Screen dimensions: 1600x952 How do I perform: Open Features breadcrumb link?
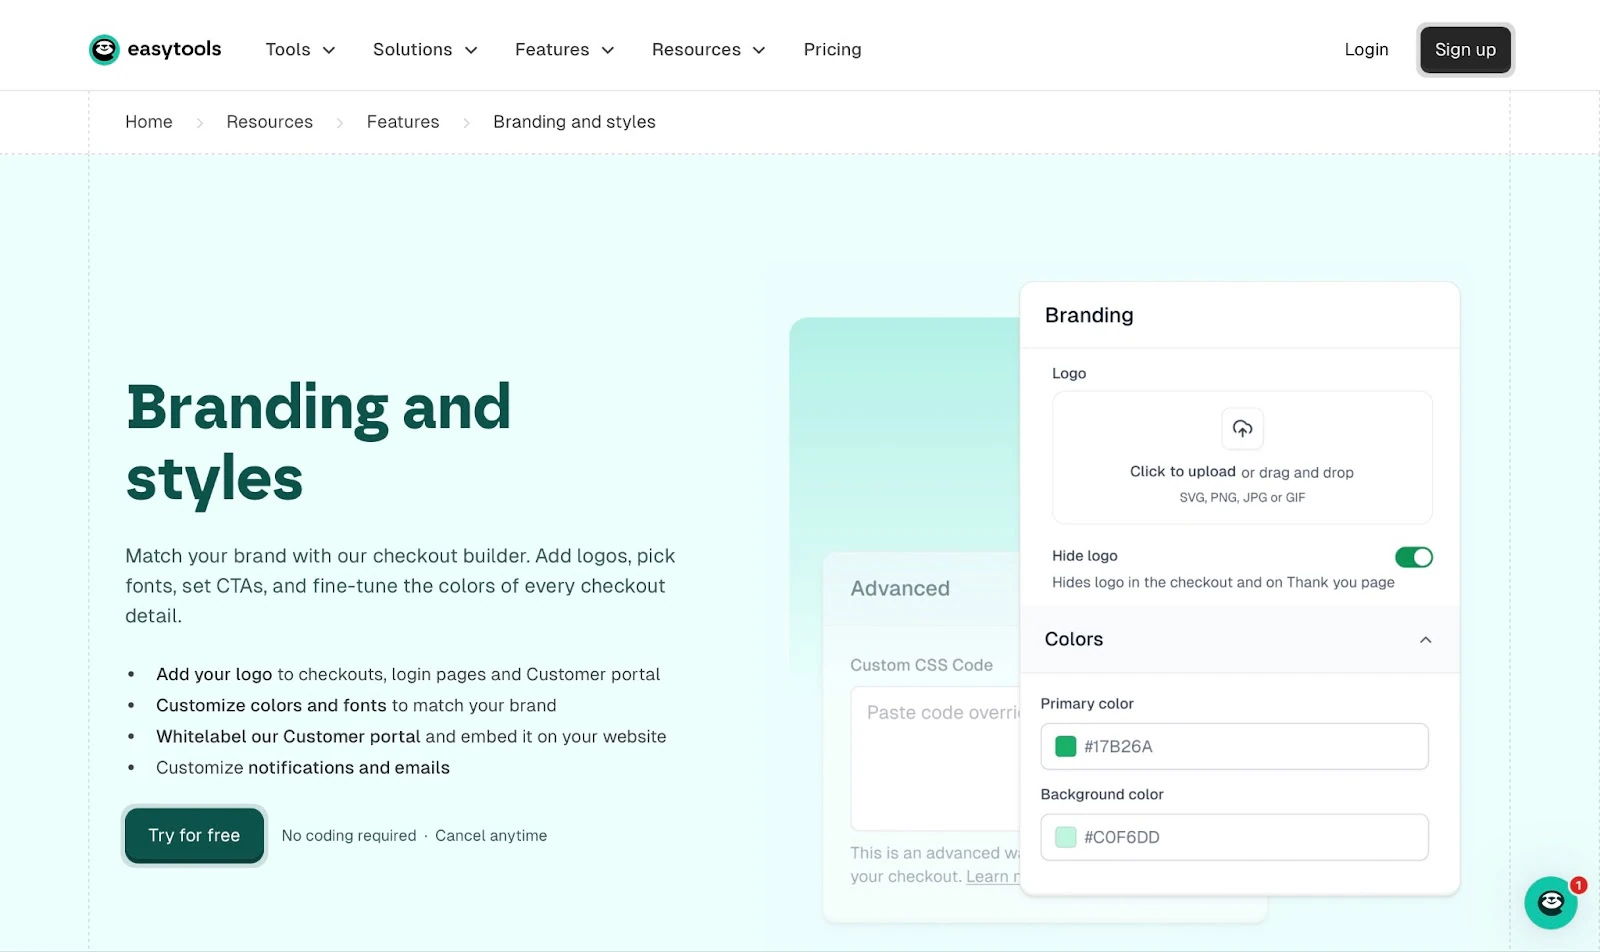(x=403, y=122)
